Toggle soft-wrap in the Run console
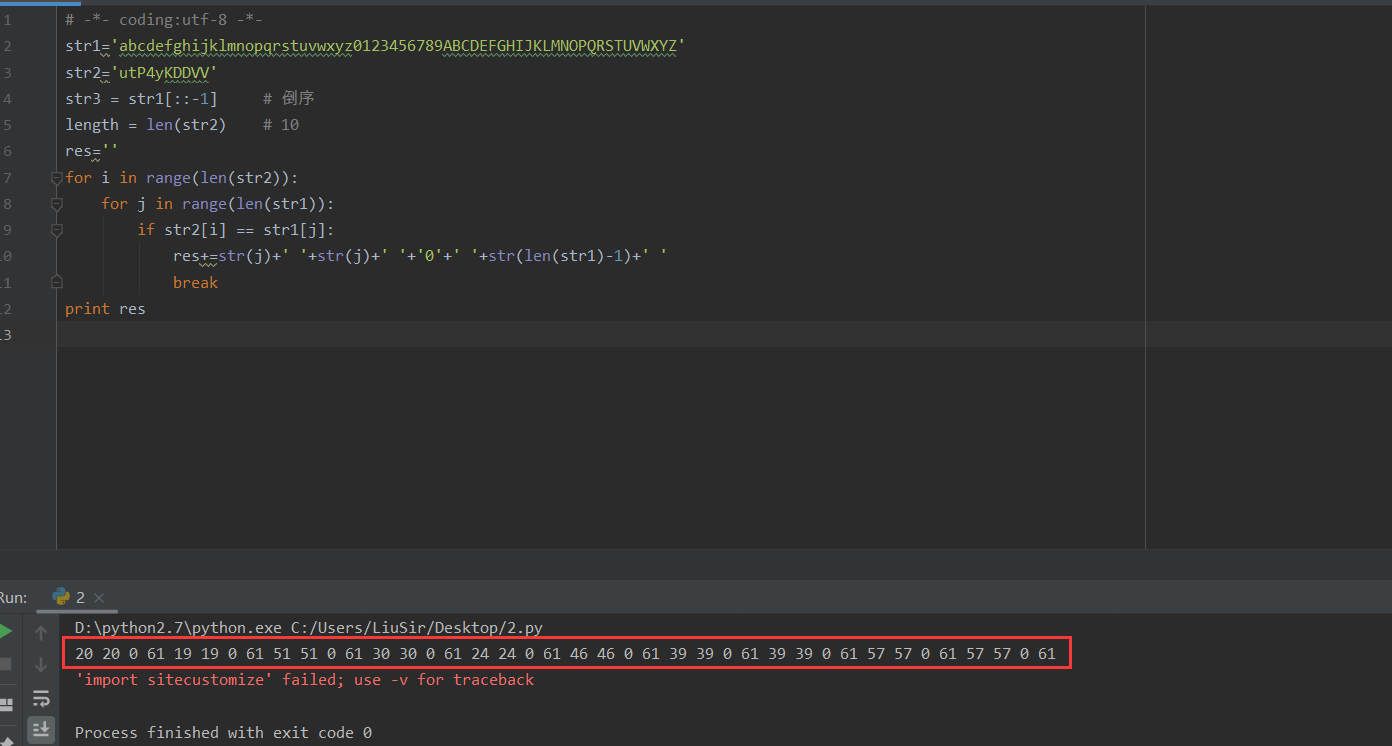Screen dimensions: 1392x746 point(41,698)
